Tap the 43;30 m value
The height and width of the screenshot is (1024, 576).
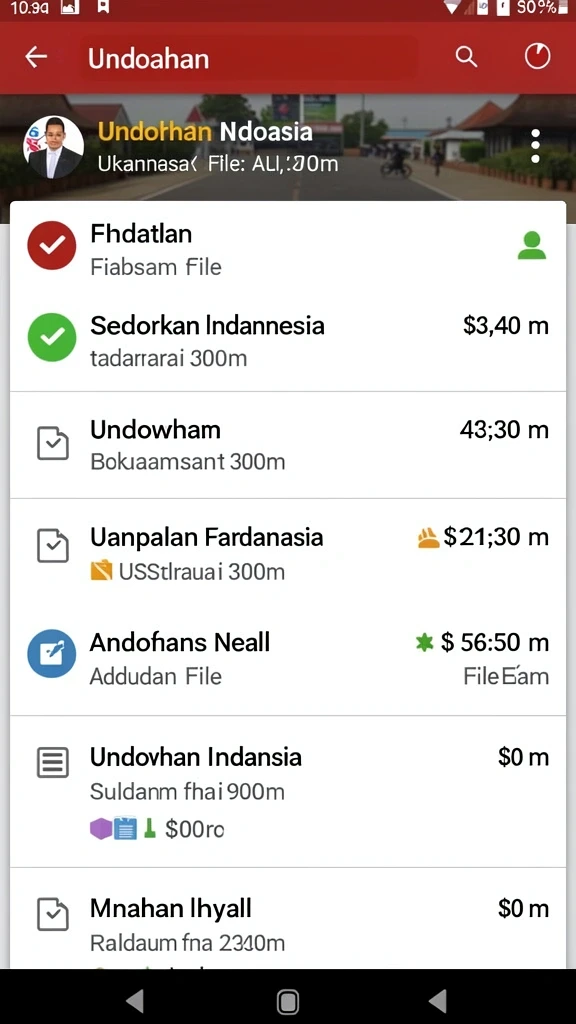504,430
